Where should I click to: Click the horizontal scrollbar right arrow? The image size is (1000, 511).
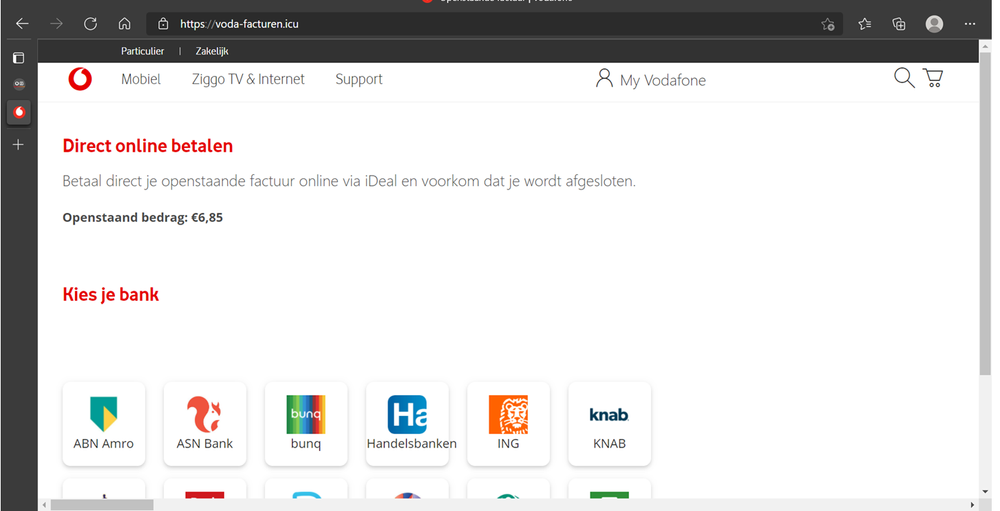pos(973,505)
